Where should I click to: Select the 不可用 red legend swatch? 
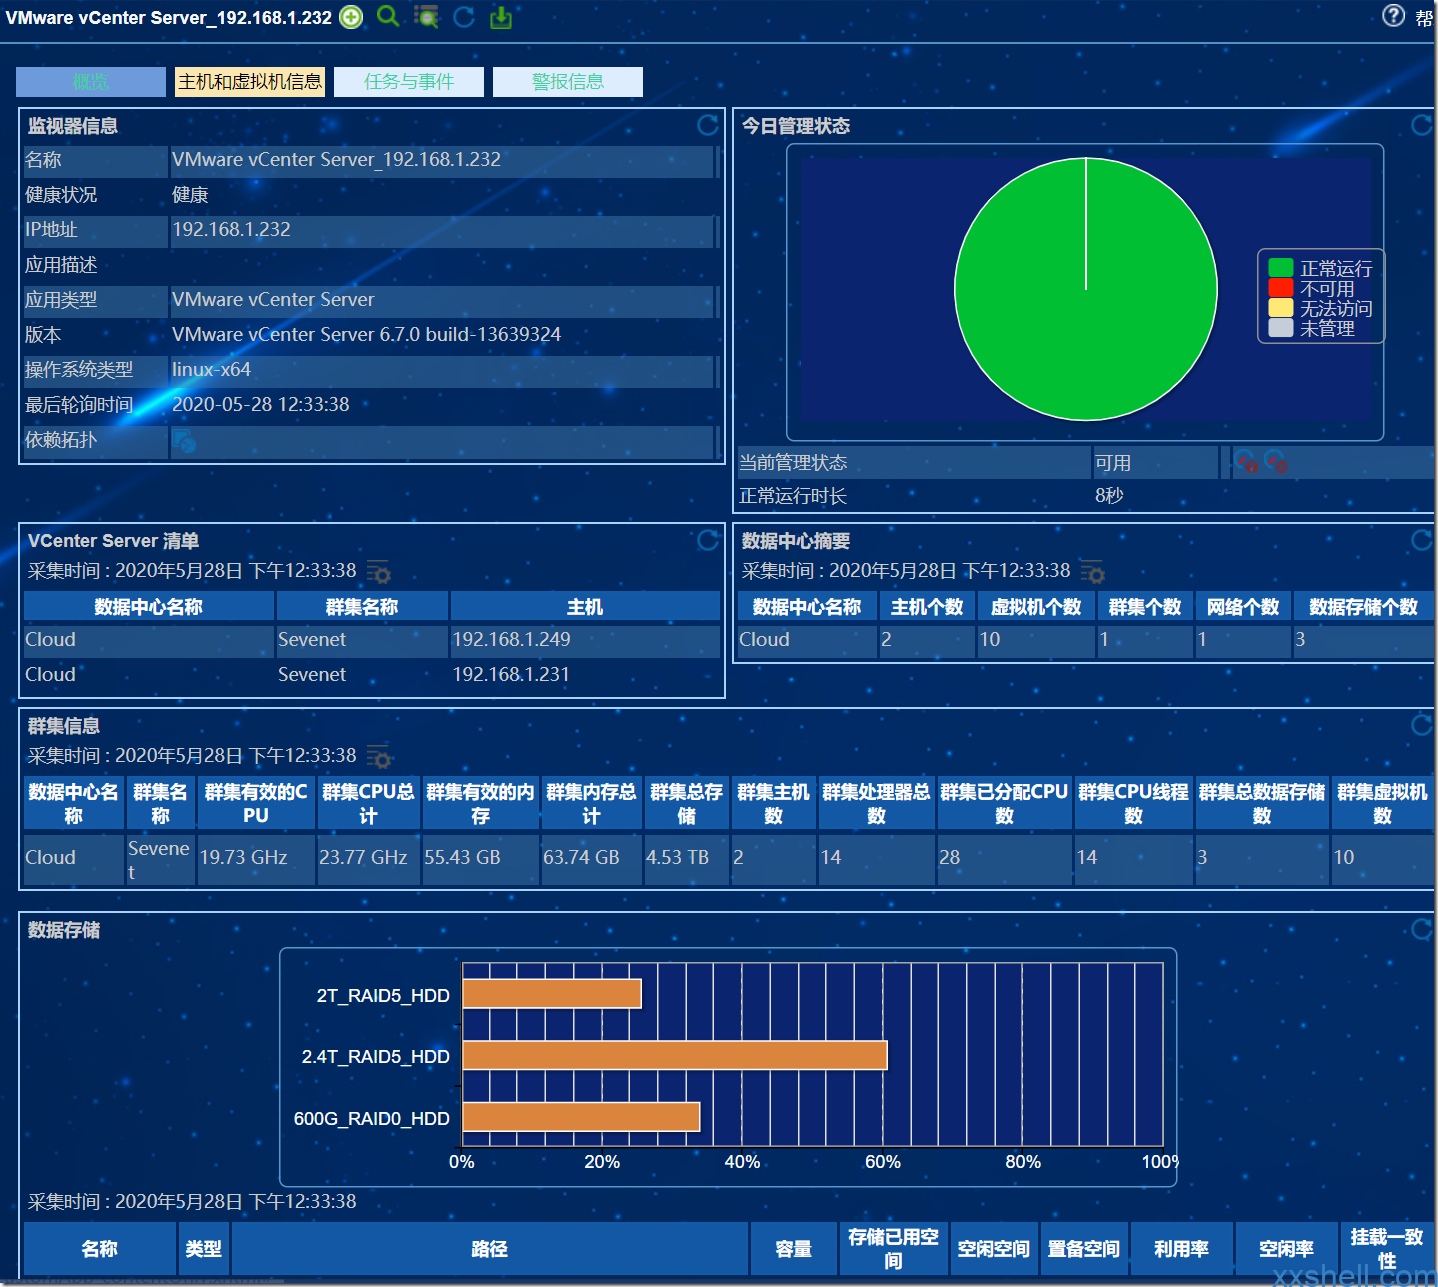click(1281, 288)
